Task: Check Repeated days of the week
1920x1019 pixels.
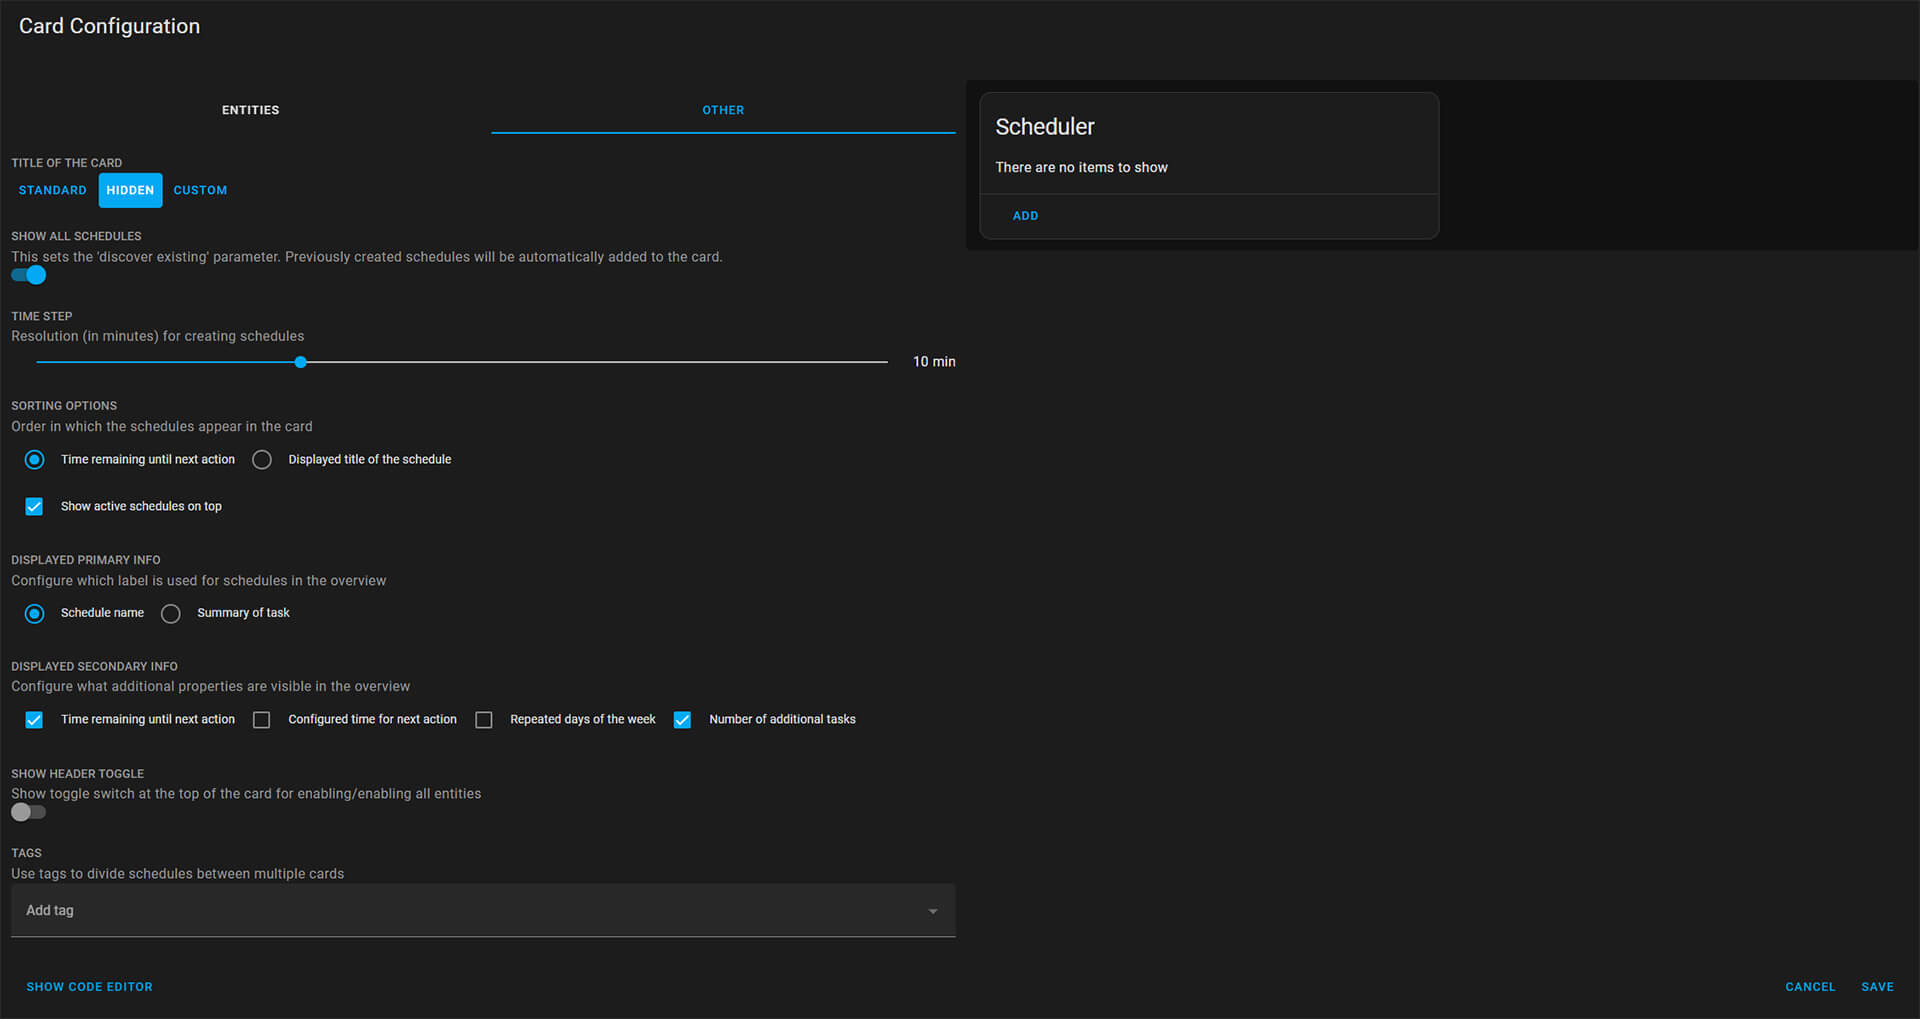Action: (484, 720)
